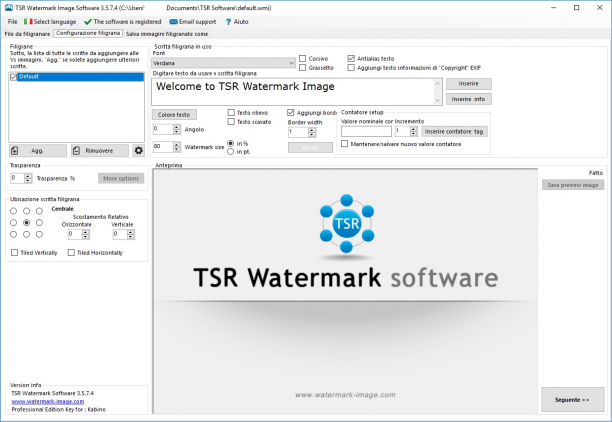
Task: Click into the watermark text field
Action: pyautogui.click(x=293, y=92)
